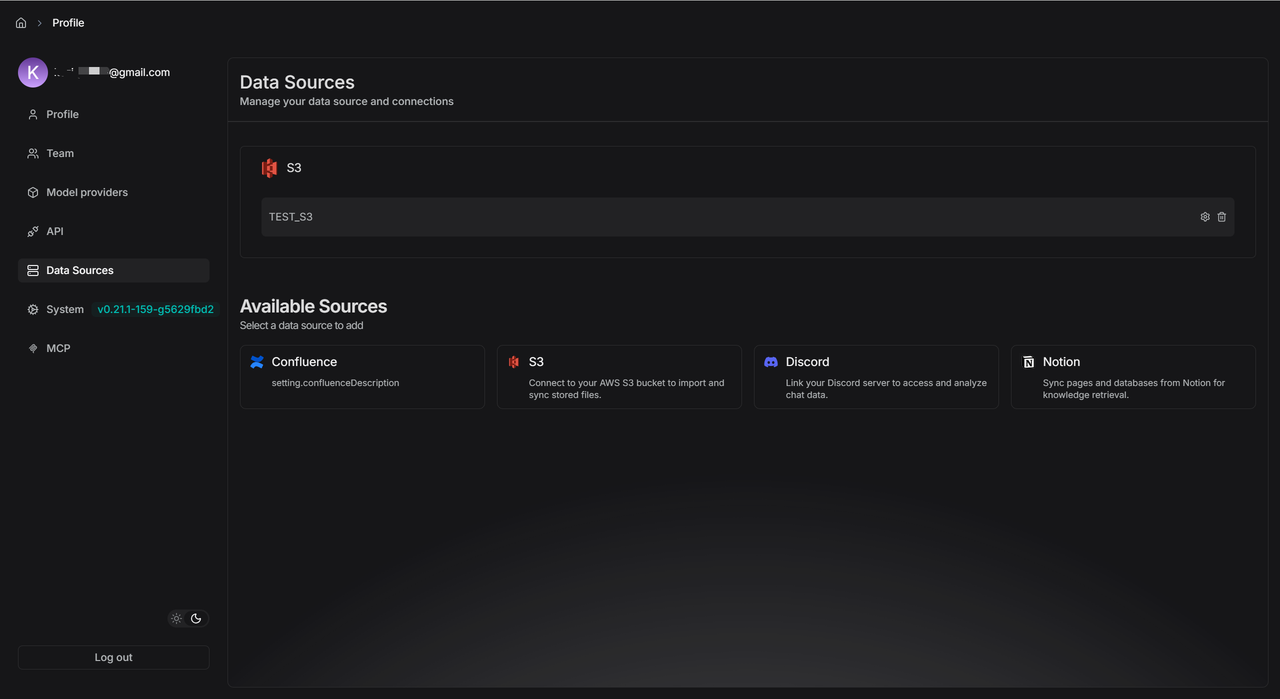Click the S3 icon in Available Sources
1280x699 pixels.
[514, 362]
